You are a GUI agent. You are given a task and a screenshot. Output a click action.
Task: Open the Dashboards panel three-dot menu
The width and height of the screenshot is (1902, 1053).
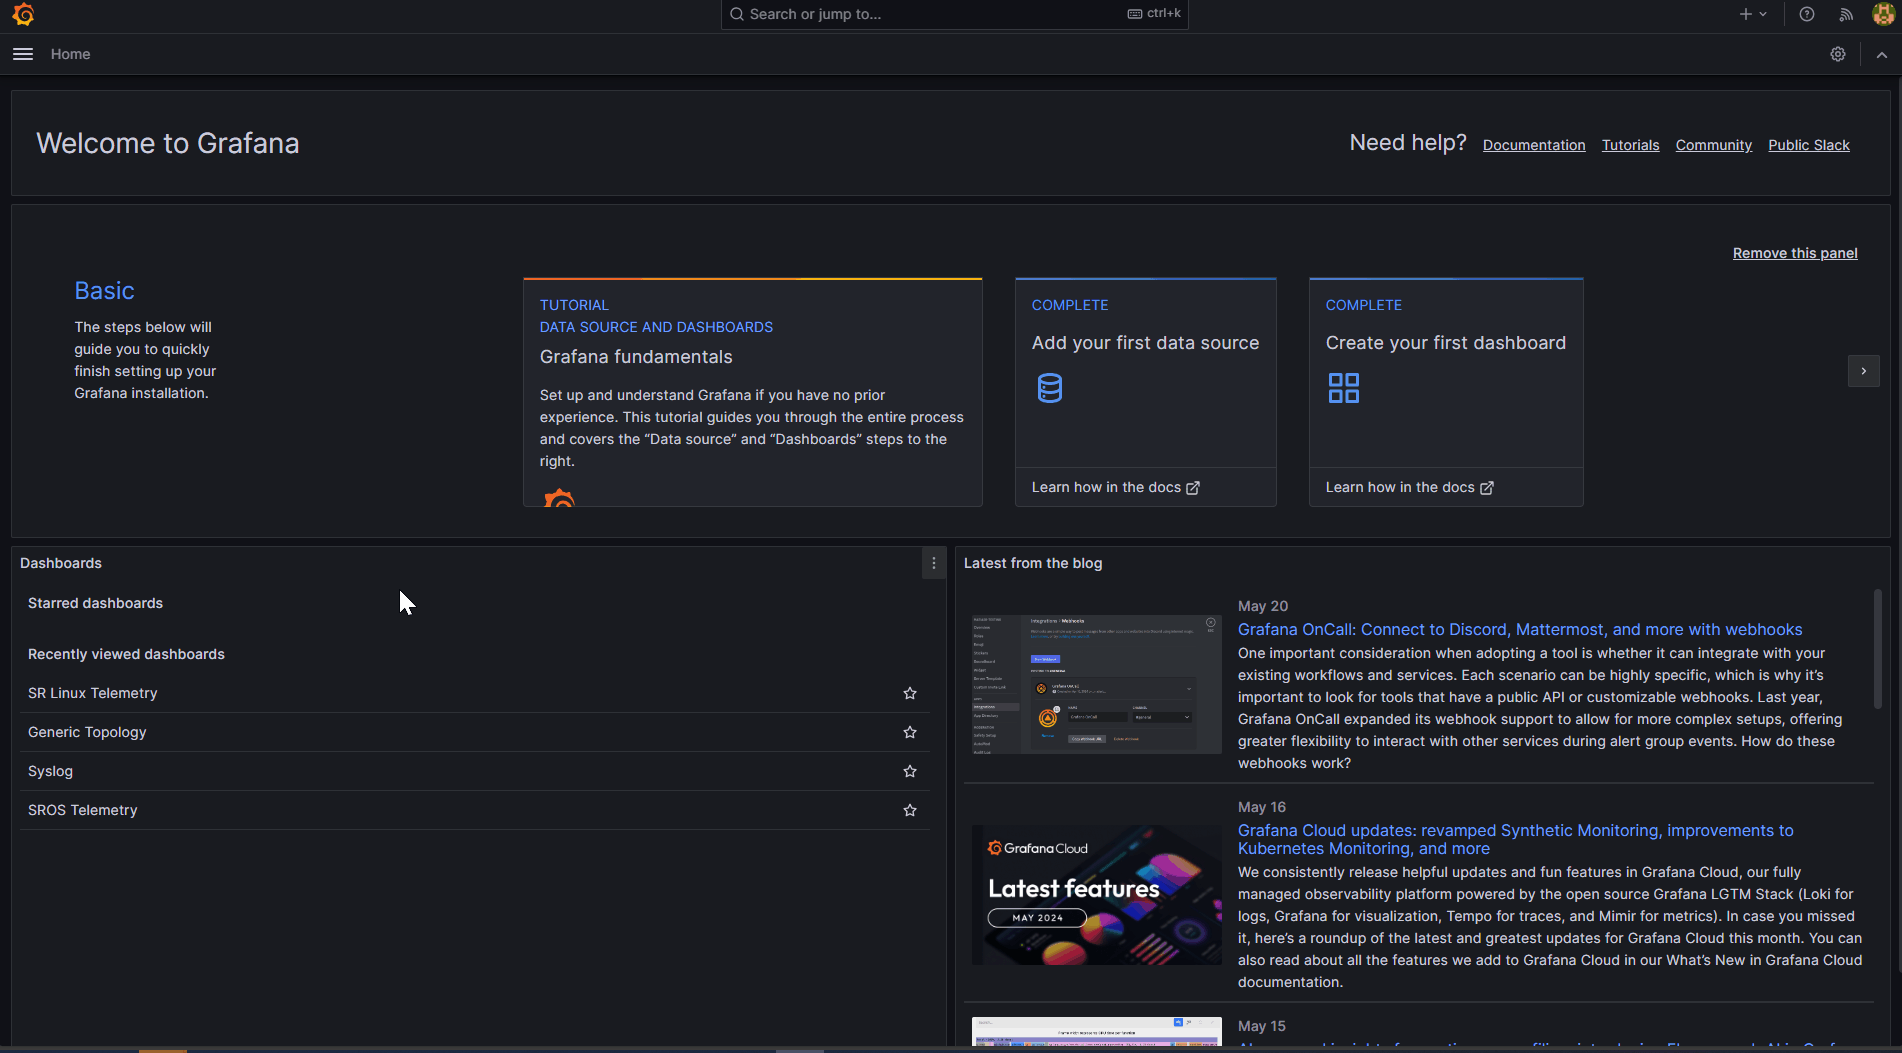tap(934, 563)
